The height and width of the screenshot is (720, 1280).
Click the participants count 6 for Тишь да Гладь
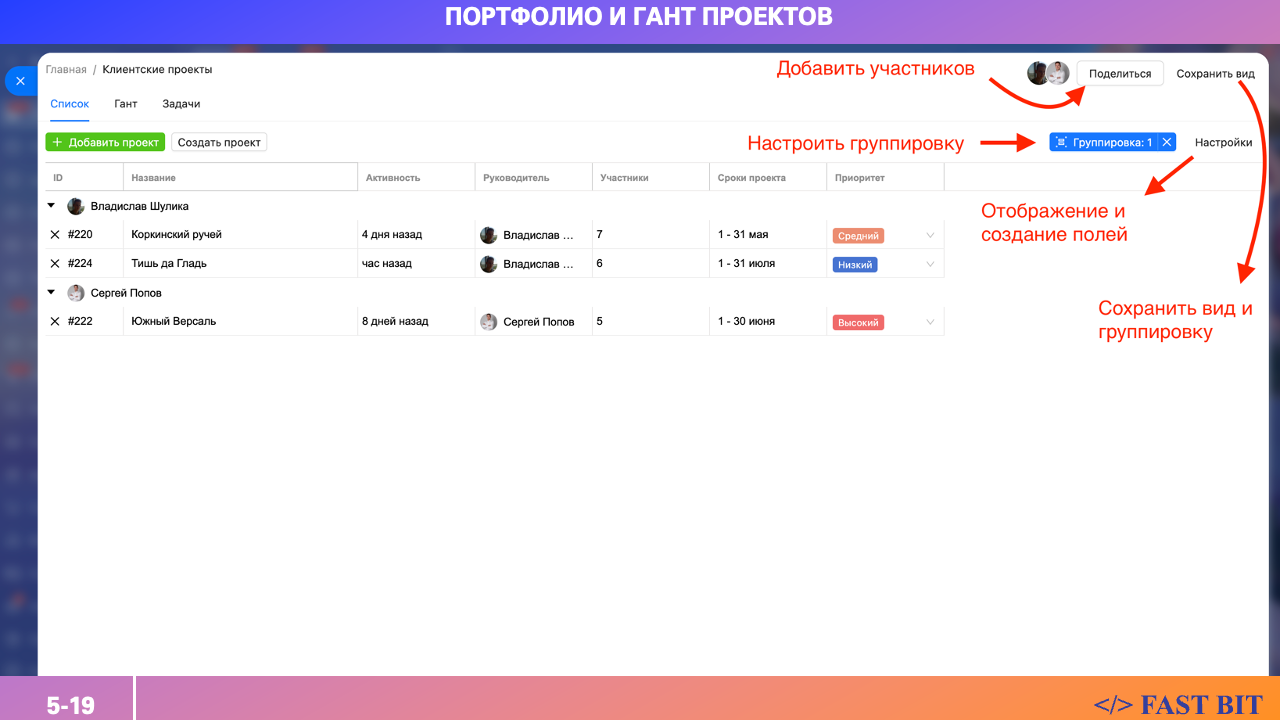click(599, 264)
